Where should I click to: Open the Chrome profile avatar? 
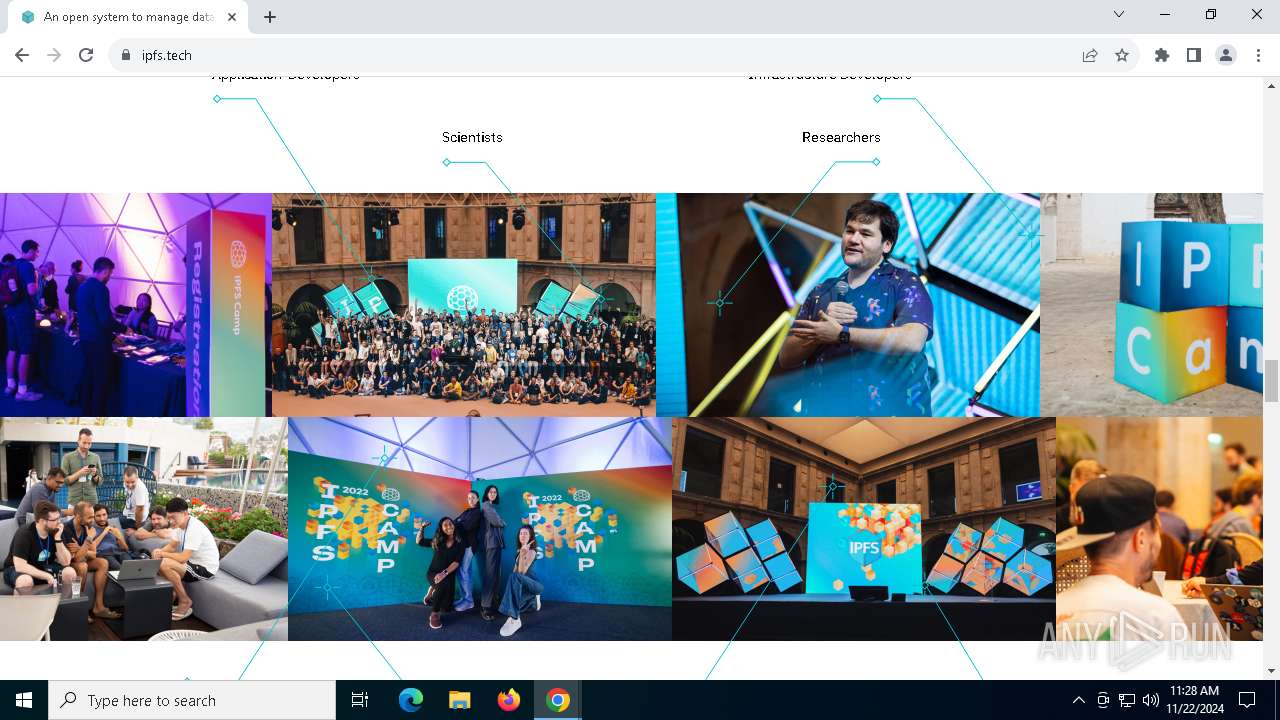1226,55
